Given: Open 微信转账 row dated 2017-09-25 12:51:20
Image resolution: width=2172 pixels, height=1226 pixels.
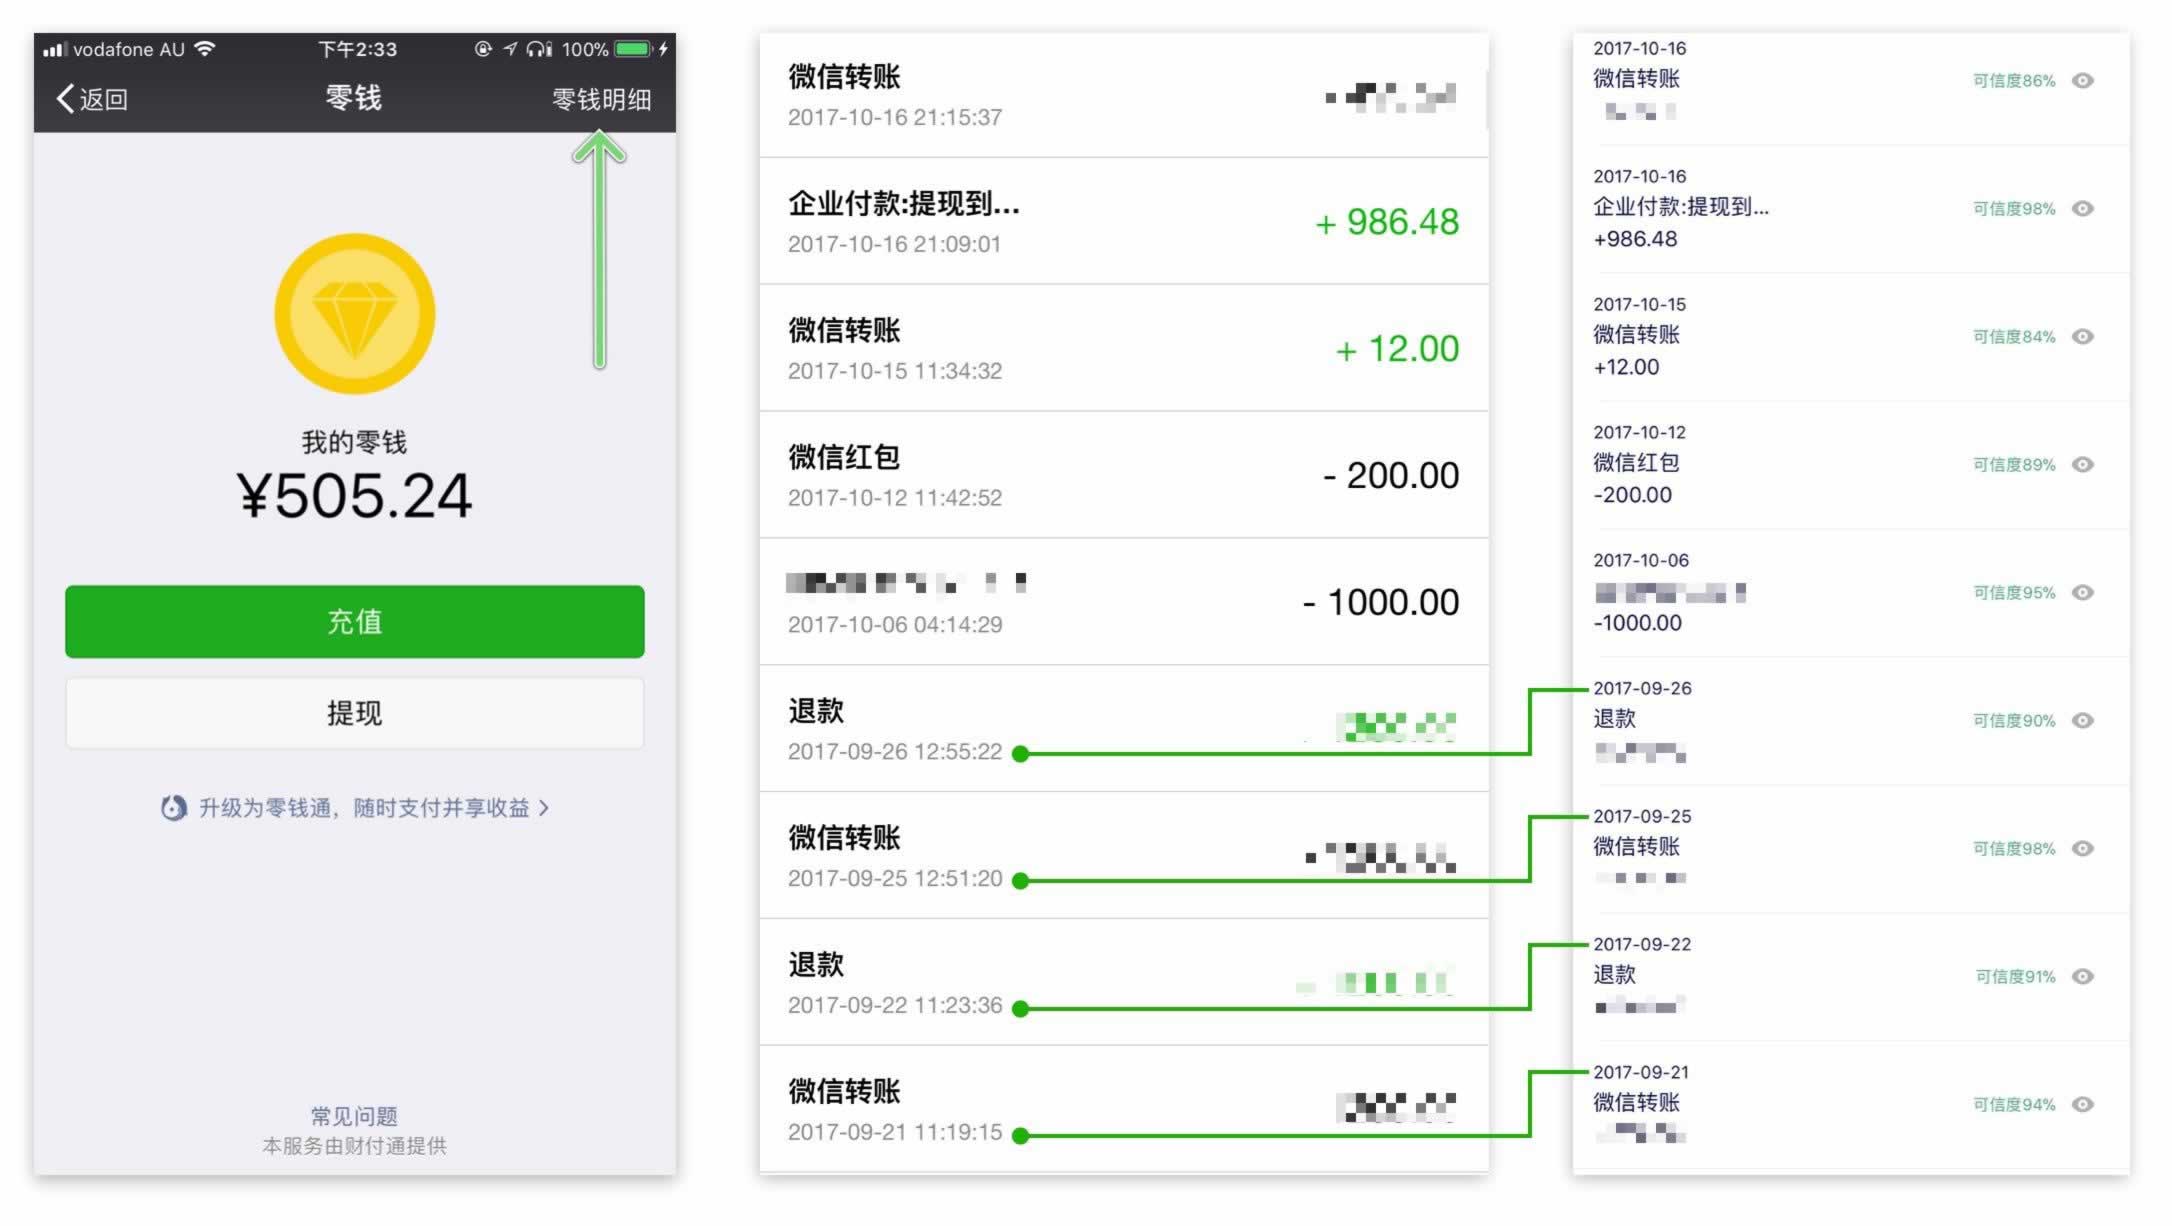Looking at the screenshot, I should point(1123,856).
